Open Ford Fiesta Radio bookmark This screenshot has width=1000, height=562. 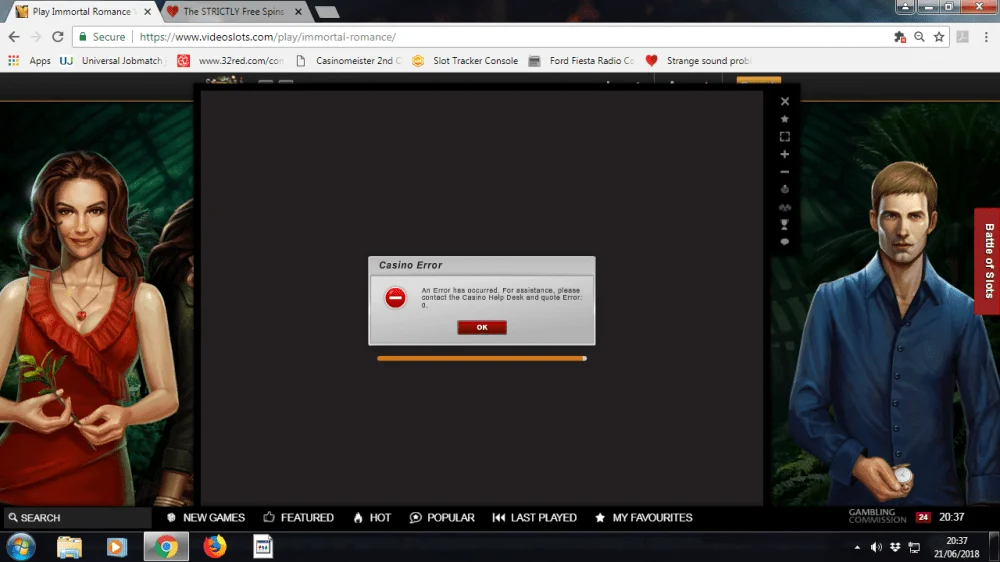click(x=582, y=61)
